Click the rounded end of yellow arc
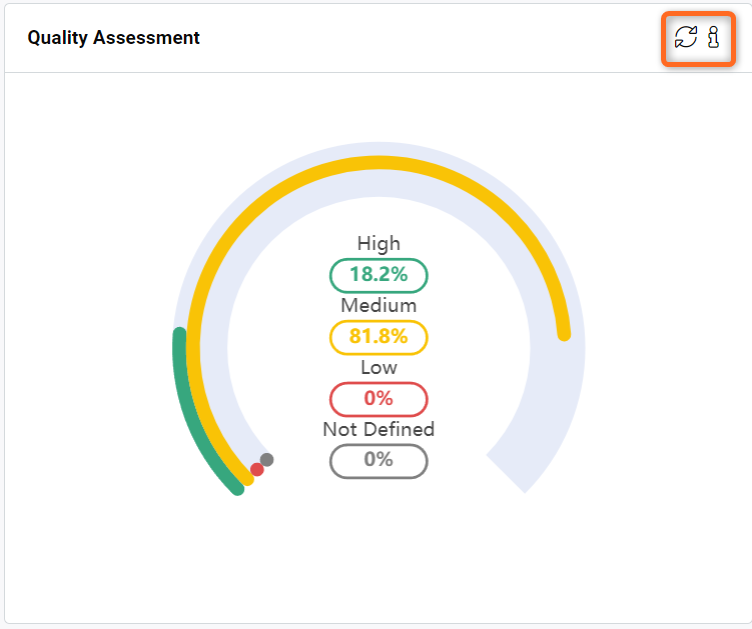The image size is (752, 629). [564, 334]
